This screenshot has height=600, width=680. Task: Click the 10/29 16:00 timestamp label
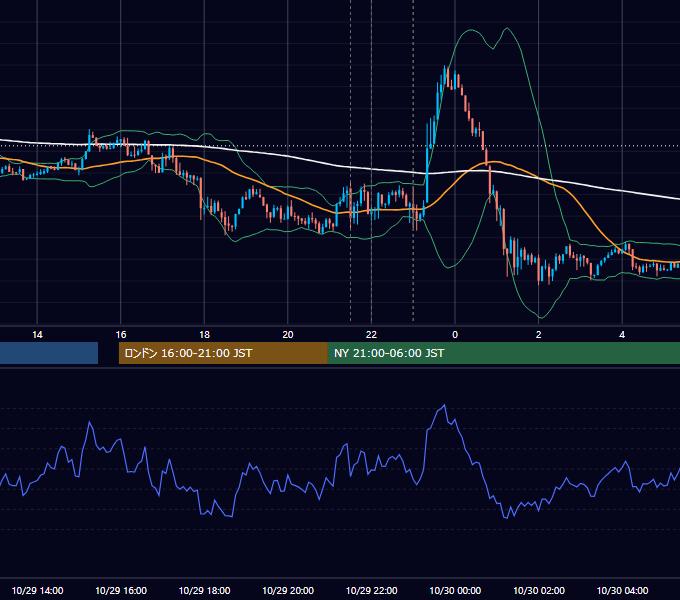pos(121,590)
